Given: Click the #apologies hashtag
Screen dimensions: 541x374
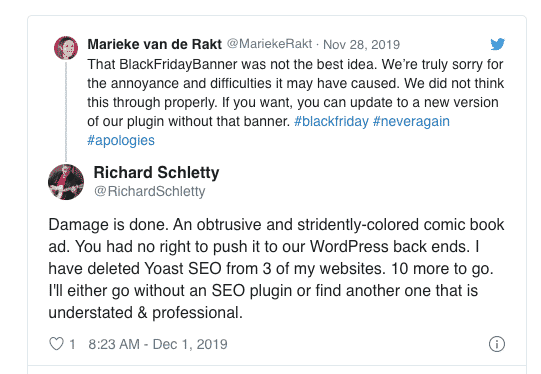Looking at the screenshot, I should tap(121, 140).
